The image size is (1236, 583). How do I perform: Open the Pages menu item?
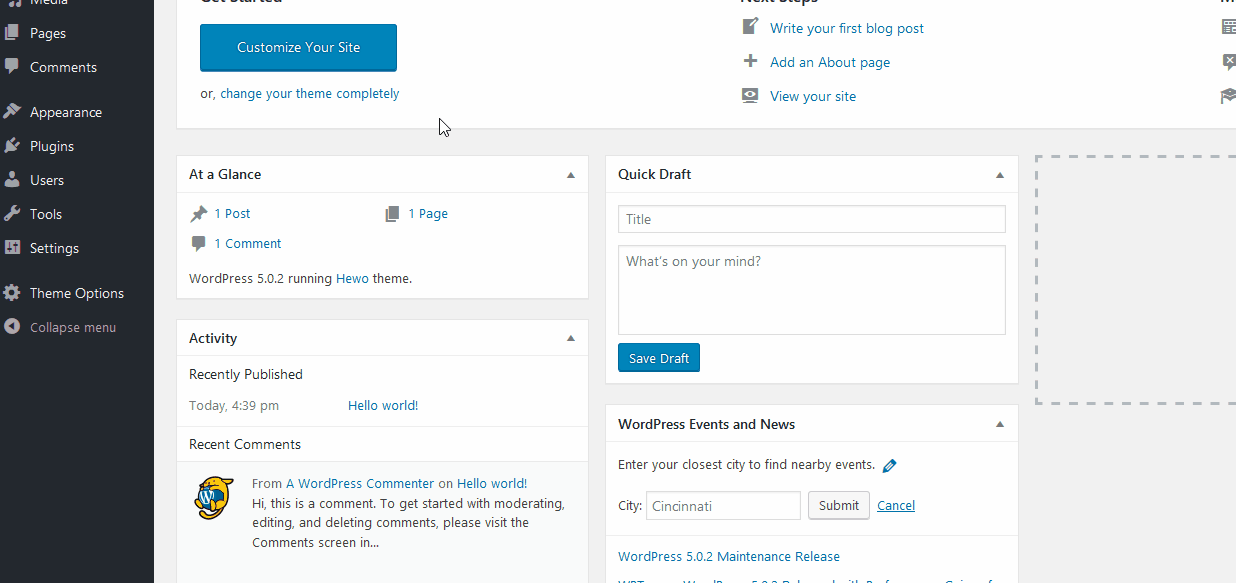pos(48,33)
